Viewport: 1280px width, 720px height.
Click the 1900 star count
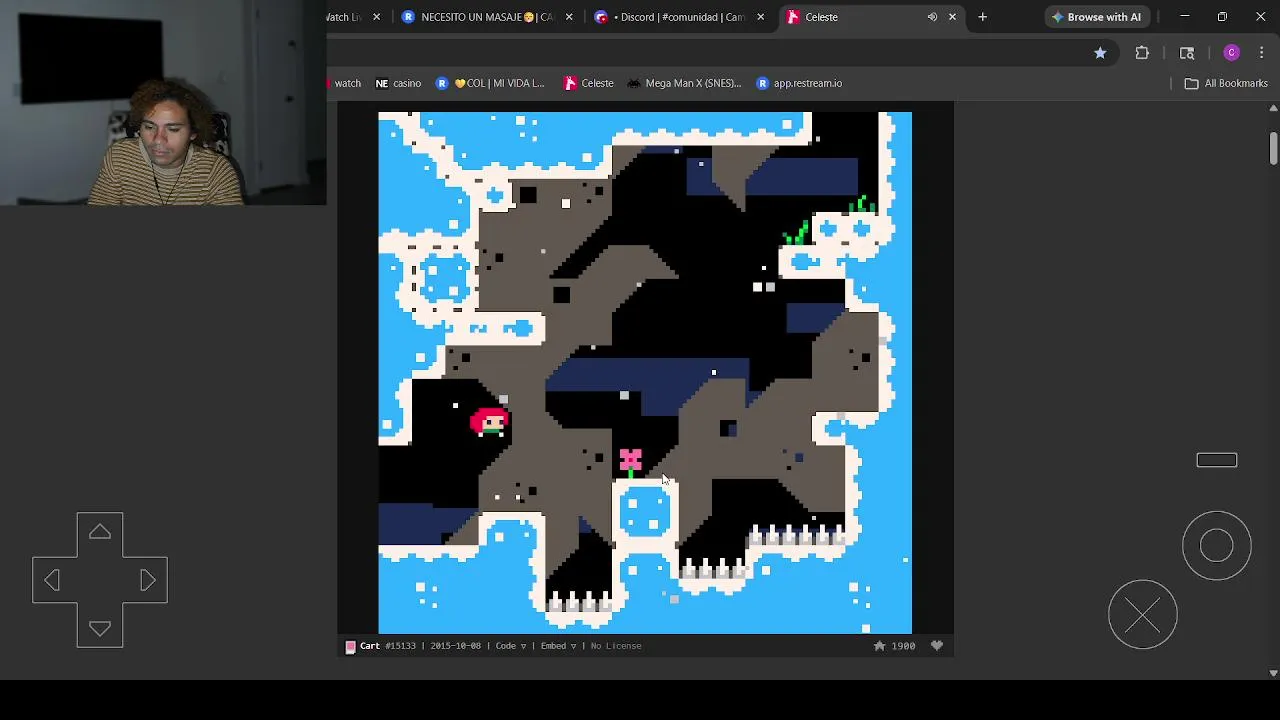(x=903, y=646)
